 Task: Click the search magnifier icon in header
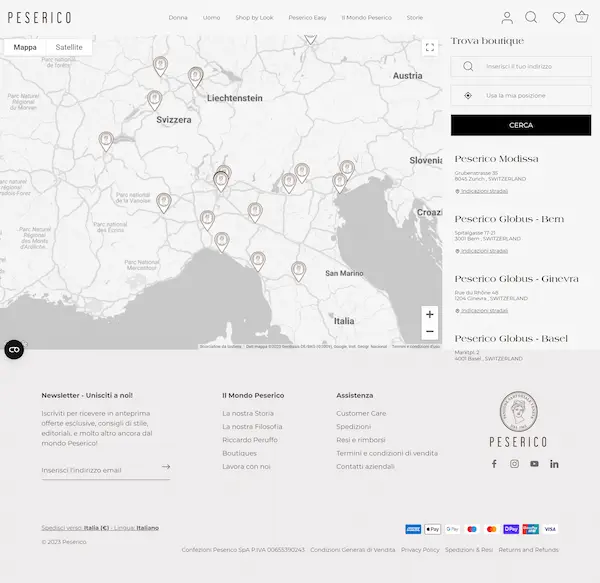click(x=531, y=17)
